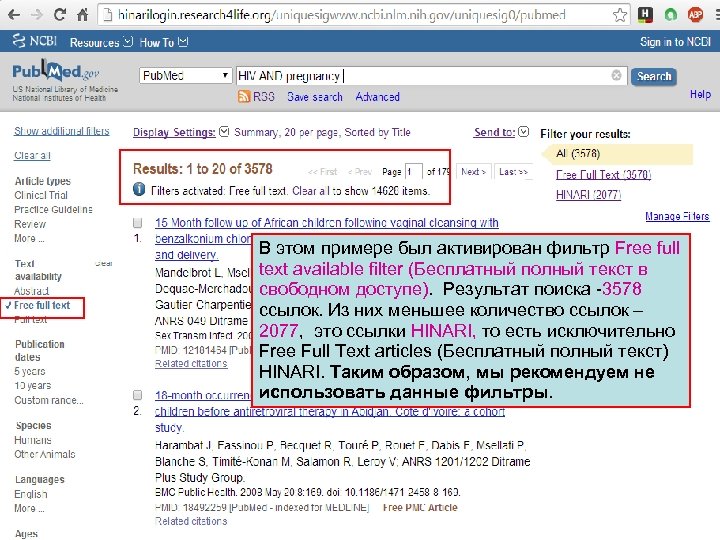The width and height of the screenshot is (720, 540).
Task: Select All (3578) results filter
Action: pyautogui.click(x=578, y=153)
